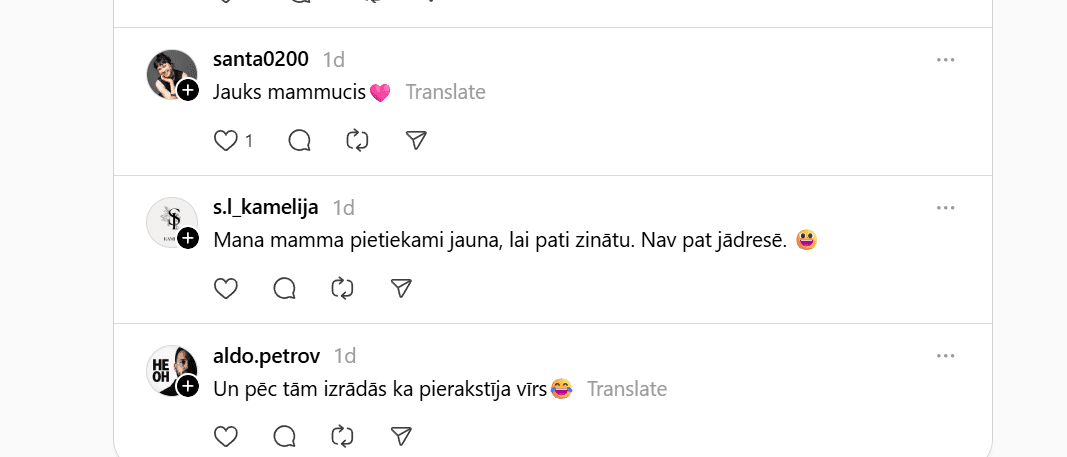Like santa0200's comment with the heart icon

tap(227, 141)
